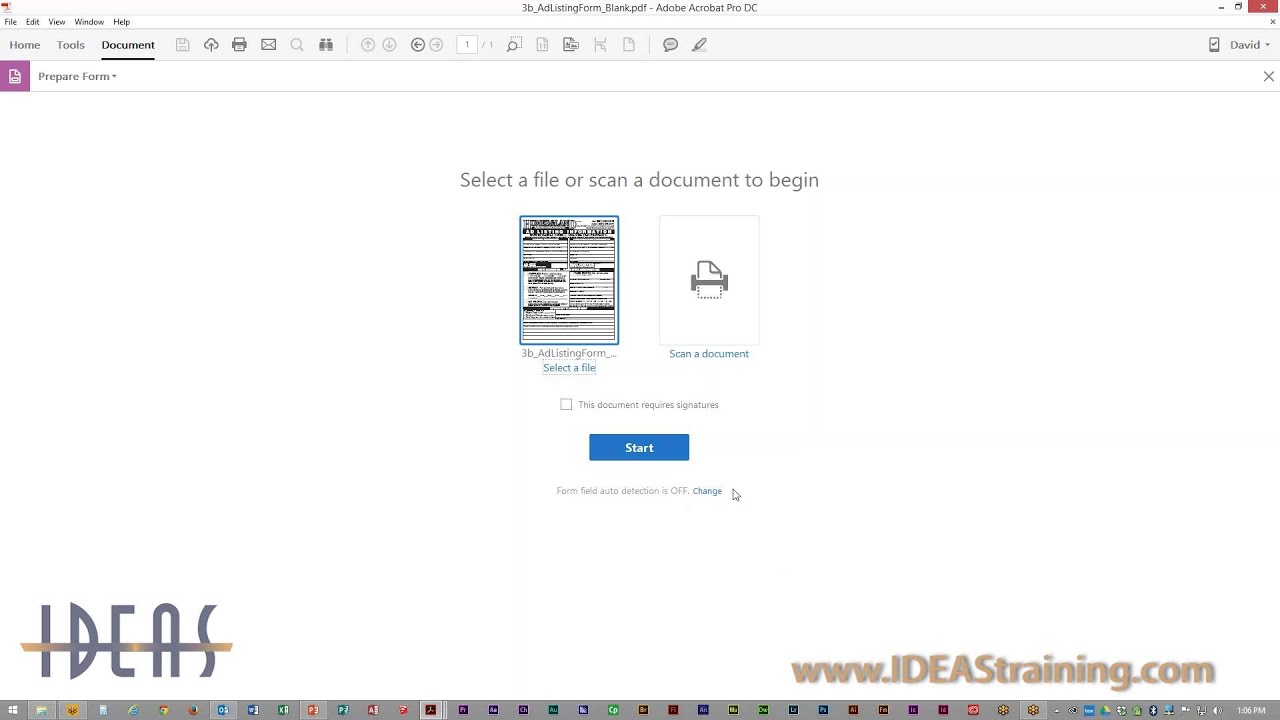This screenshot has width=1280, height=720.
Task: Switch to the Document tab
Action: (x=128, y=45)
